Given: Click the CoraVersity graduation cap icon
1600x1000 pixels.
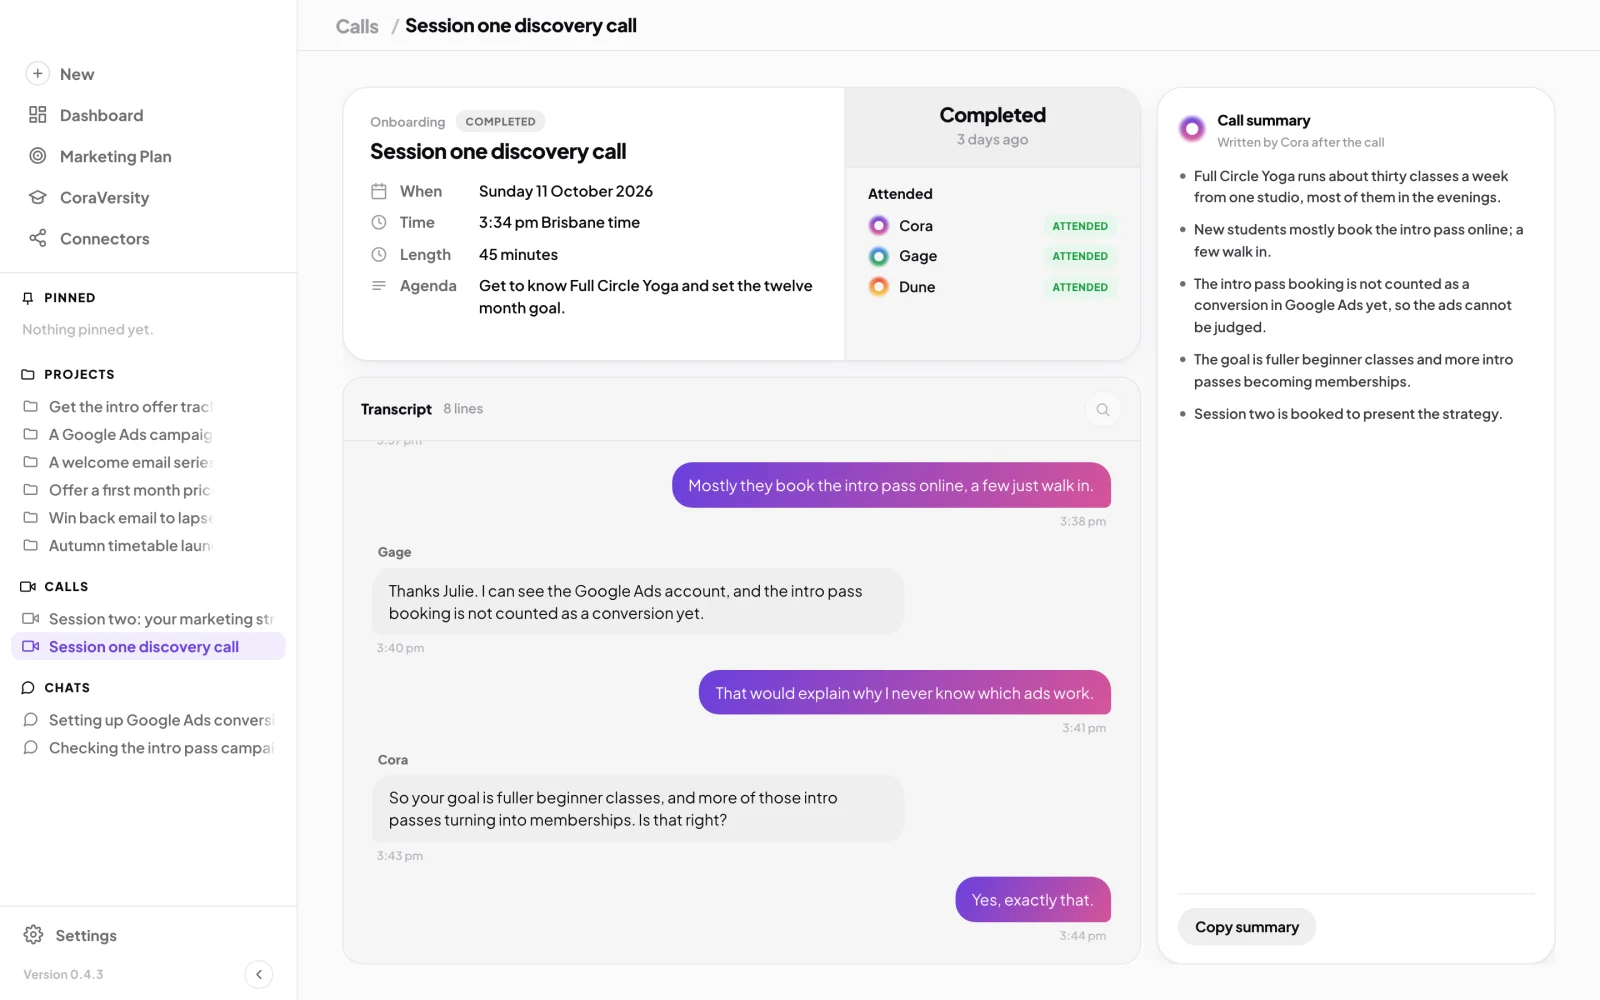Looking at the screenshot, I should click(38, 197).
